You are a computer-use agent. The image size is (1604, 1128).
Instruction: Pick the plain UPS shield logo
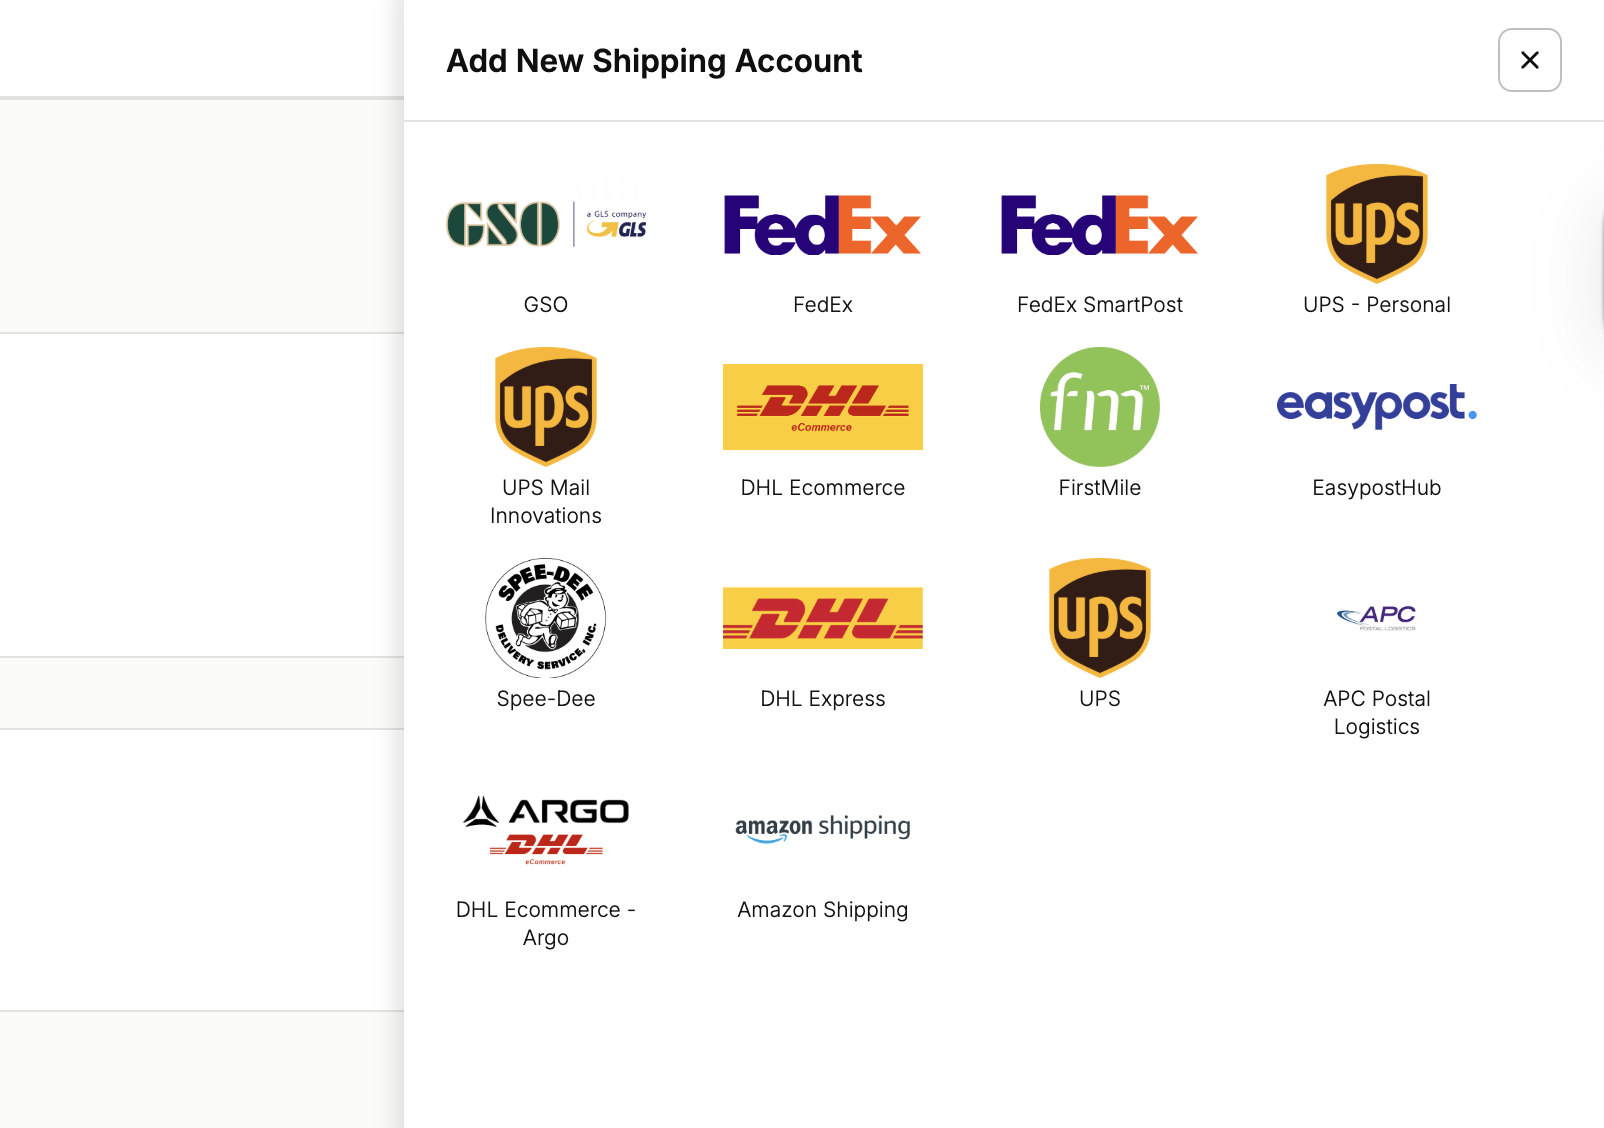tap(1099, 618)
